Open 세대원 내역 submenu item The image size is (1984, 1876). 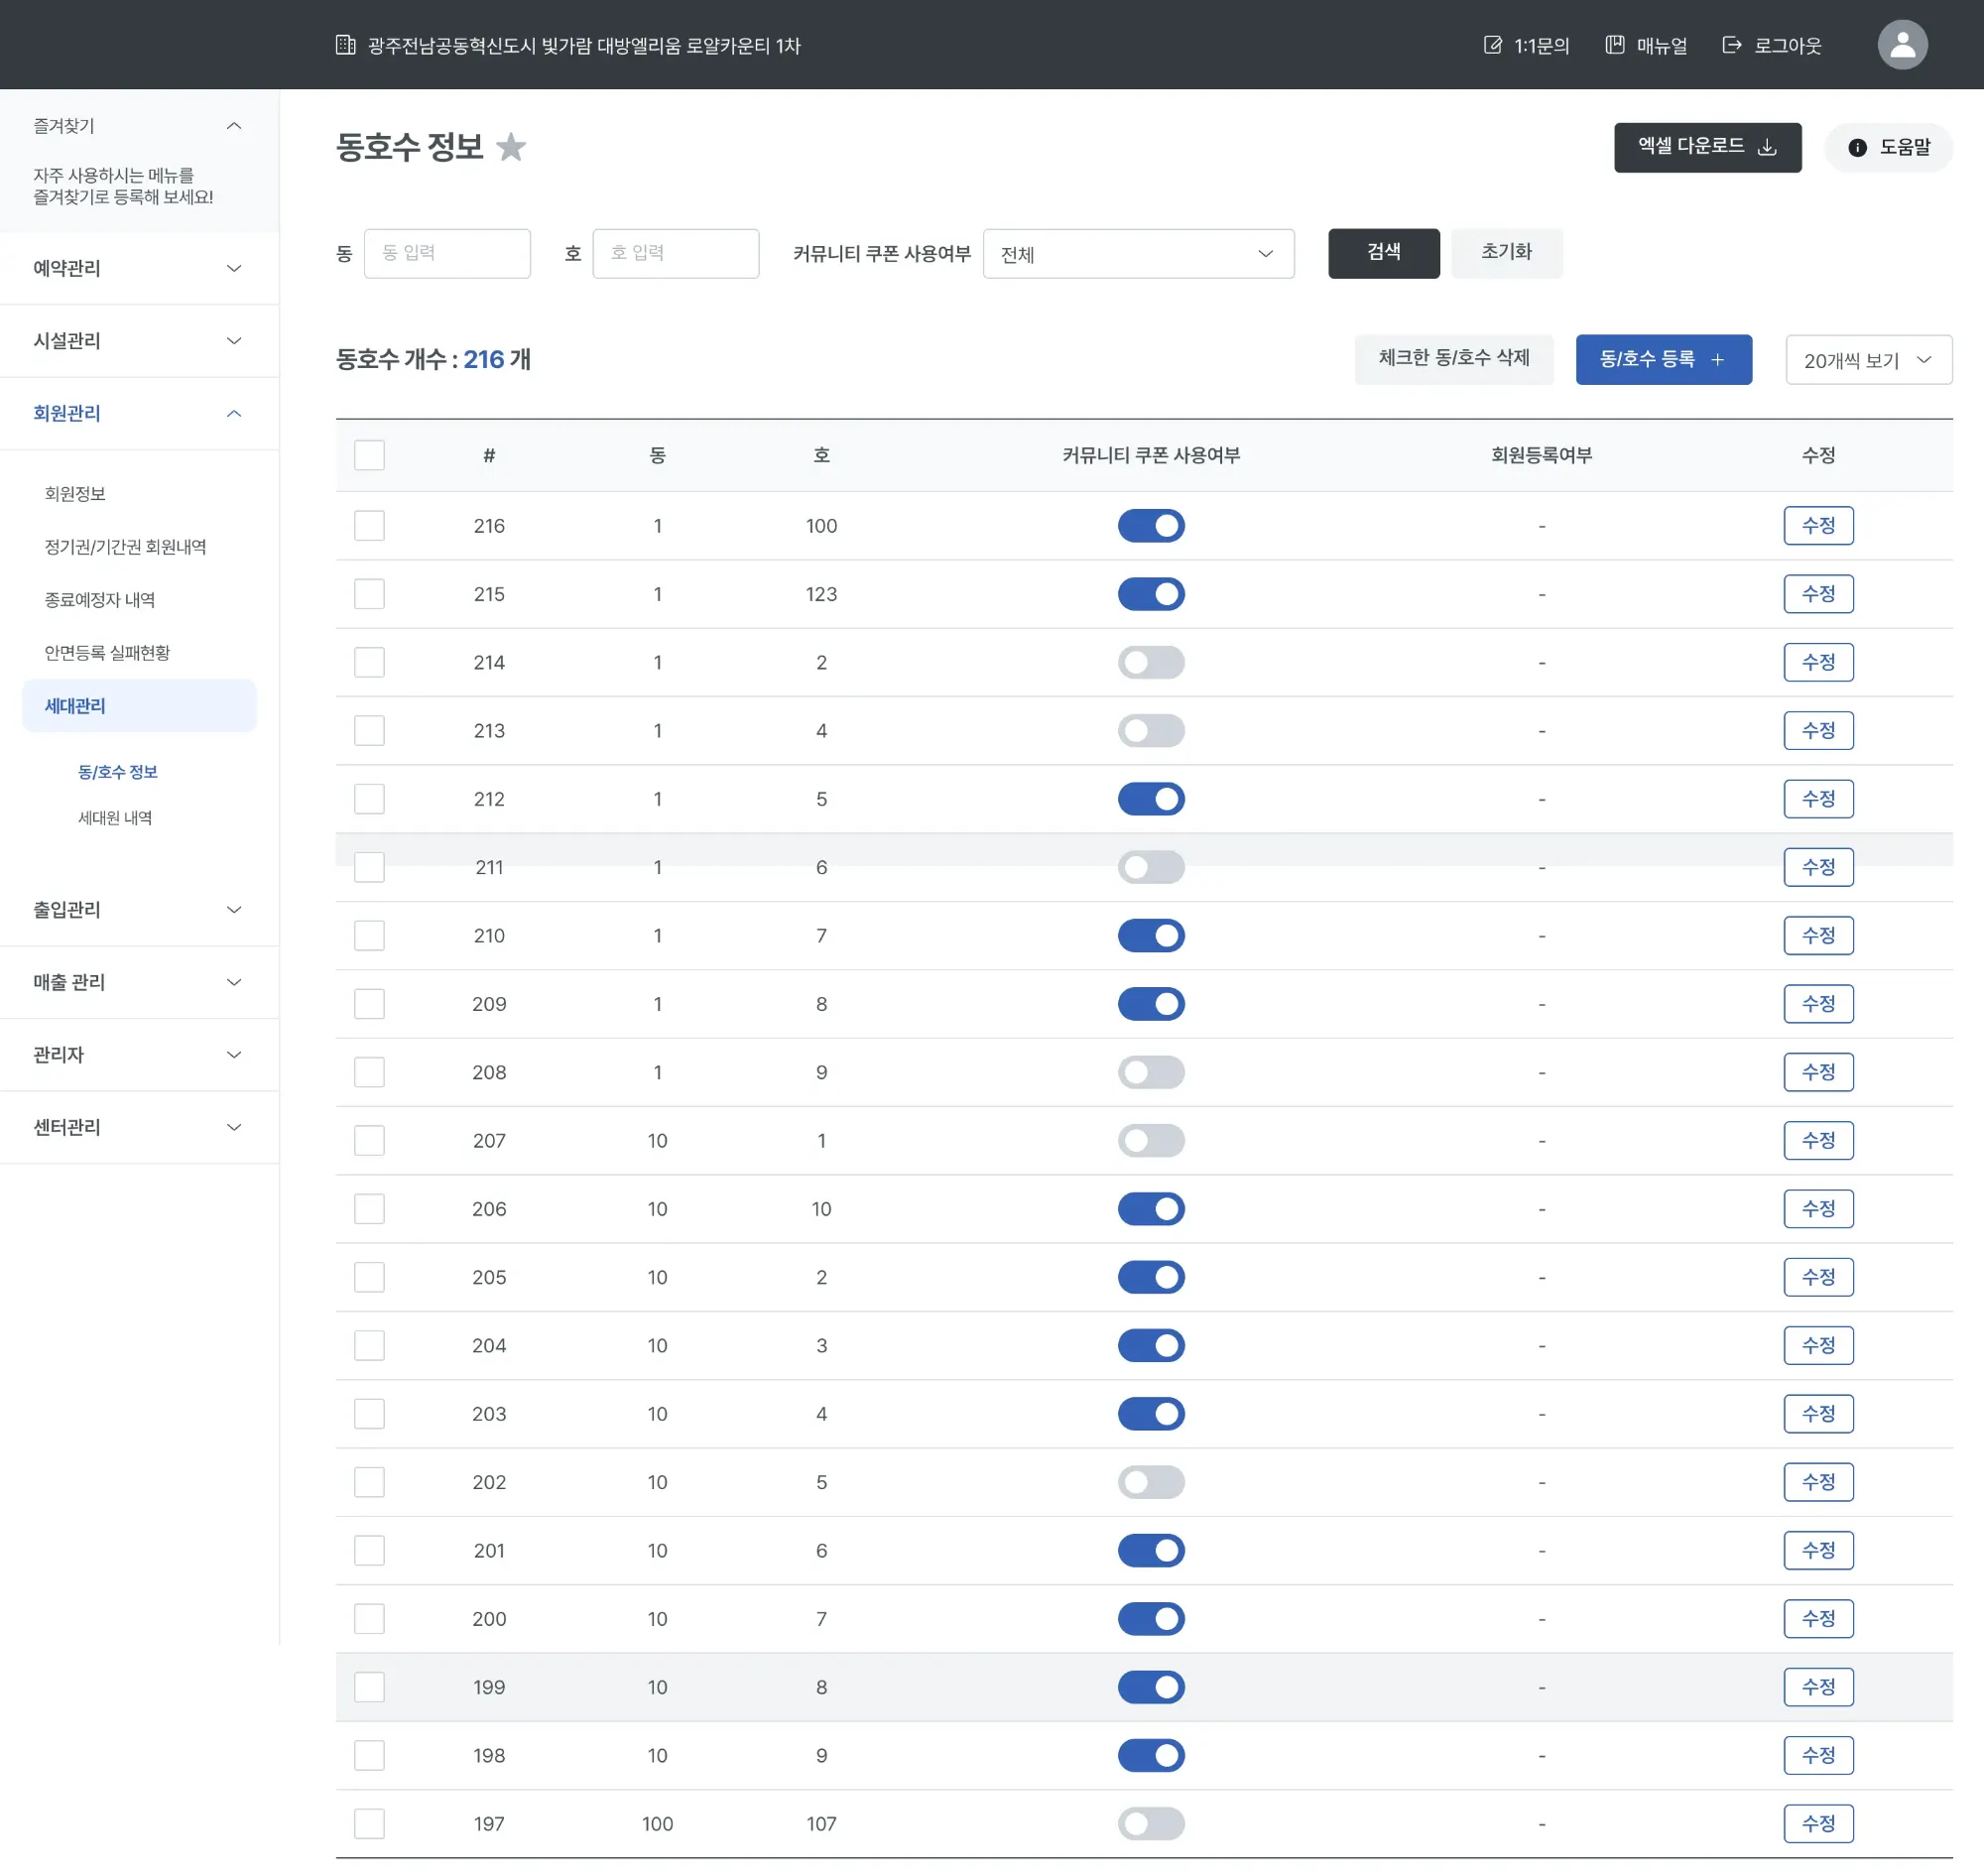tap(115, 818)
